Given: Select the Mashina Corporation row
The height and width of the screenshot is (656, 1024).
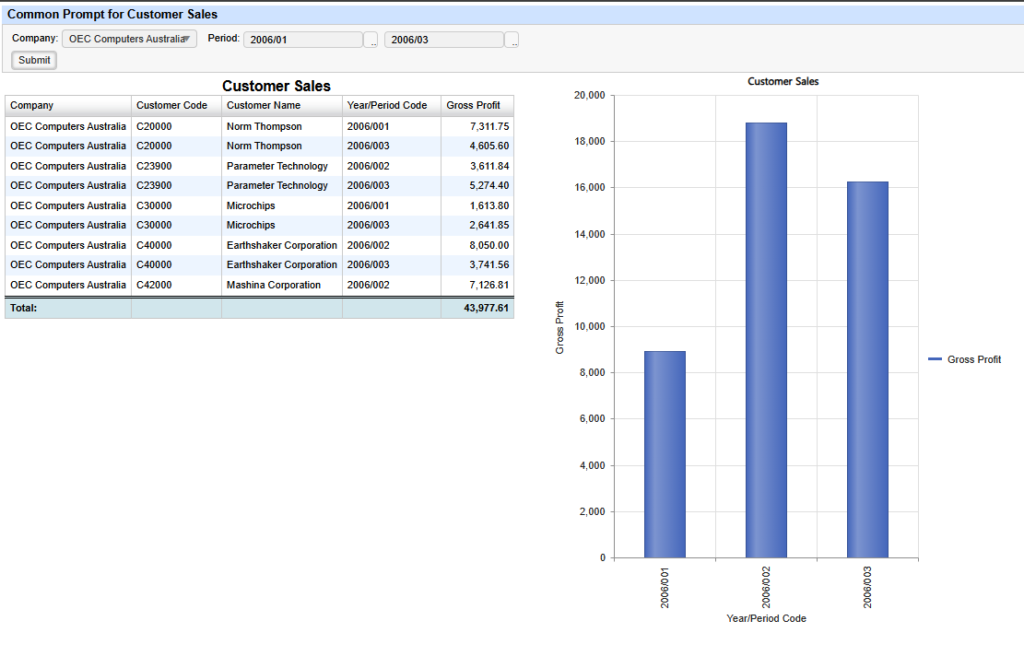Looking at the screenshot, I should (259, 285).
